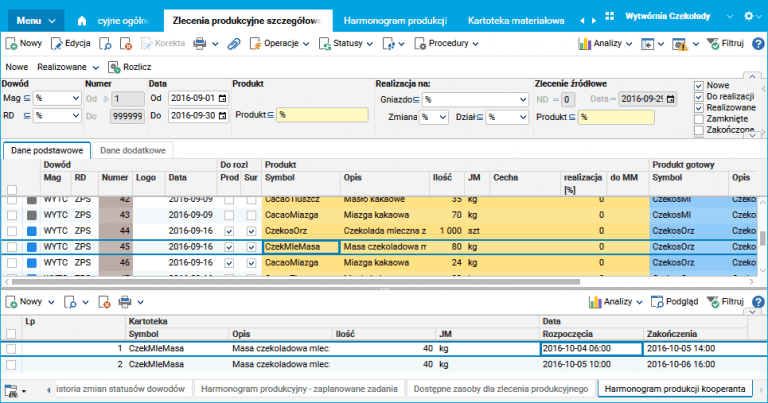Select the checkbox for schedule line 1
Viewport: 768px width, 403px height.
pos(11,349)
